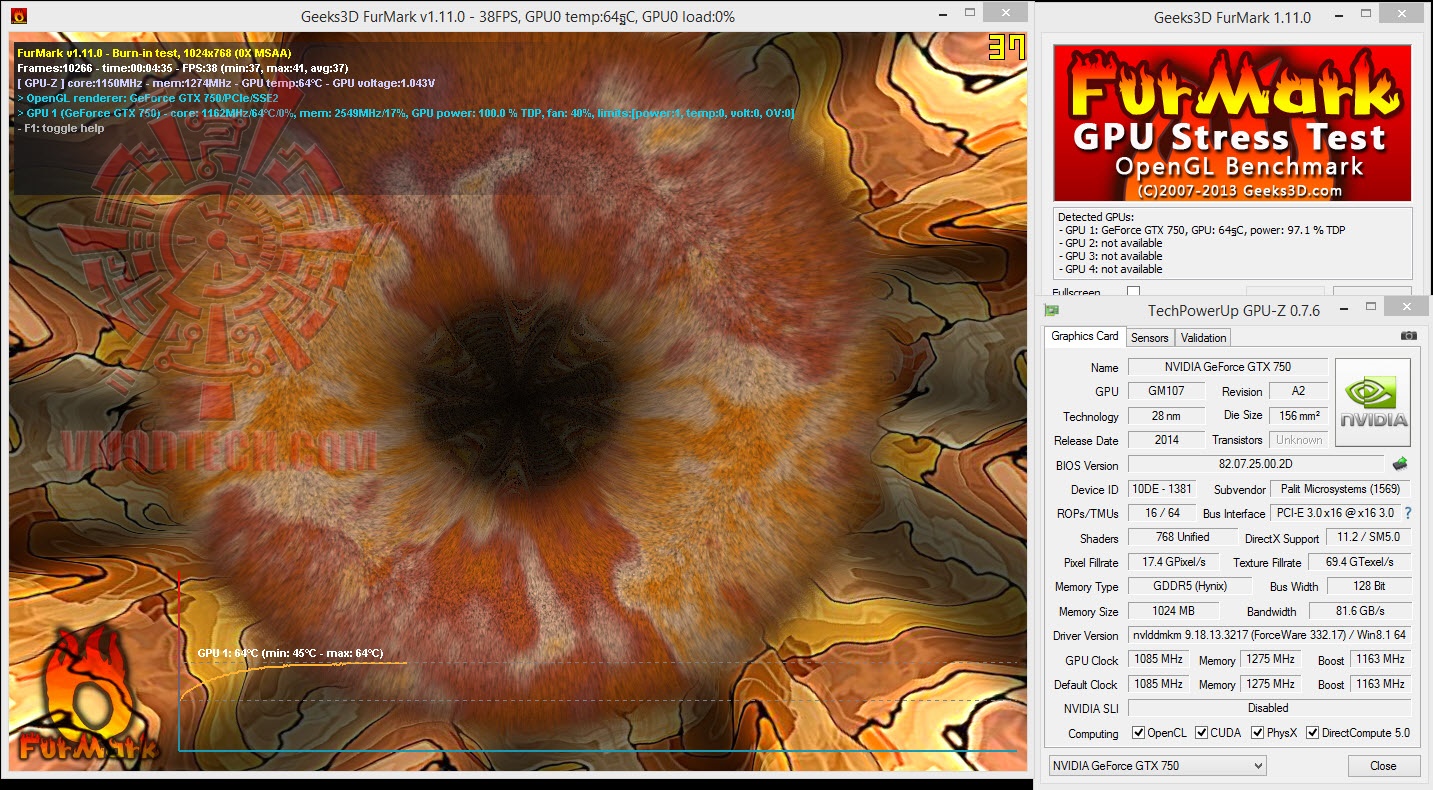Image resolution: width=1433 pixels, height=790 pixels.
Task: Click the Device ID value 10DE - 1381
Action: pos(1161,489)
